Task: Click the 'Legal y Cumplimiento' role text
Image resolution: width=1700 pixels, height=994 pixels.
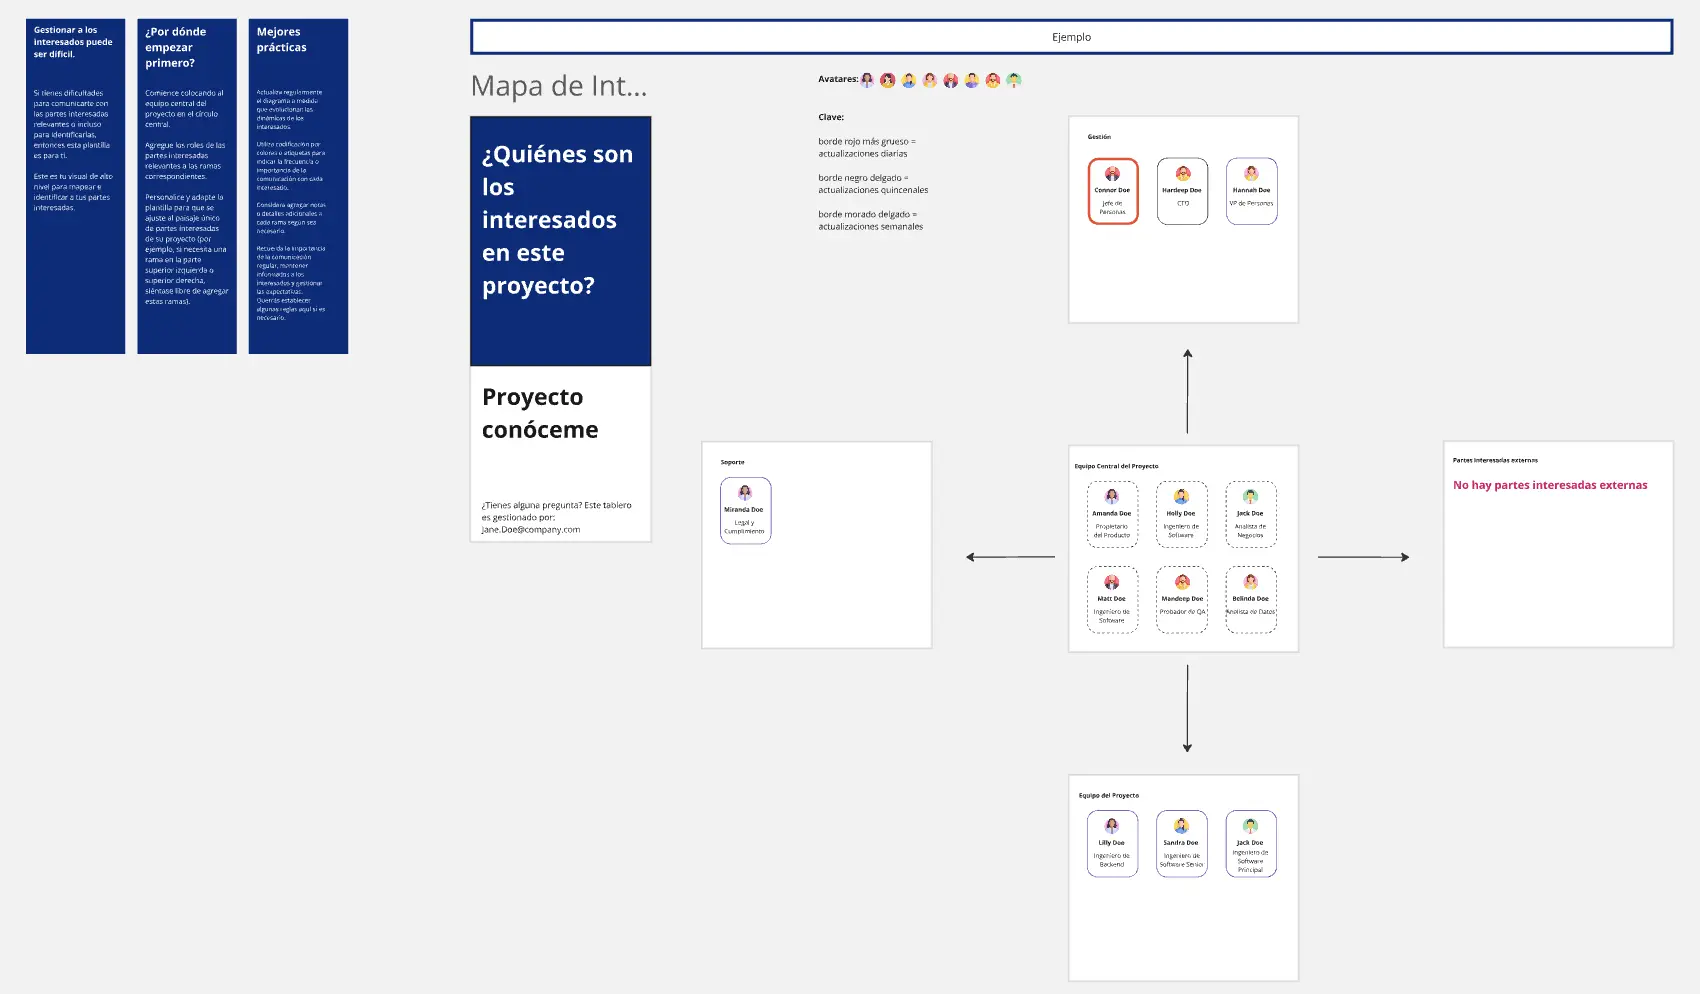Action: click(x=744, y=527)
